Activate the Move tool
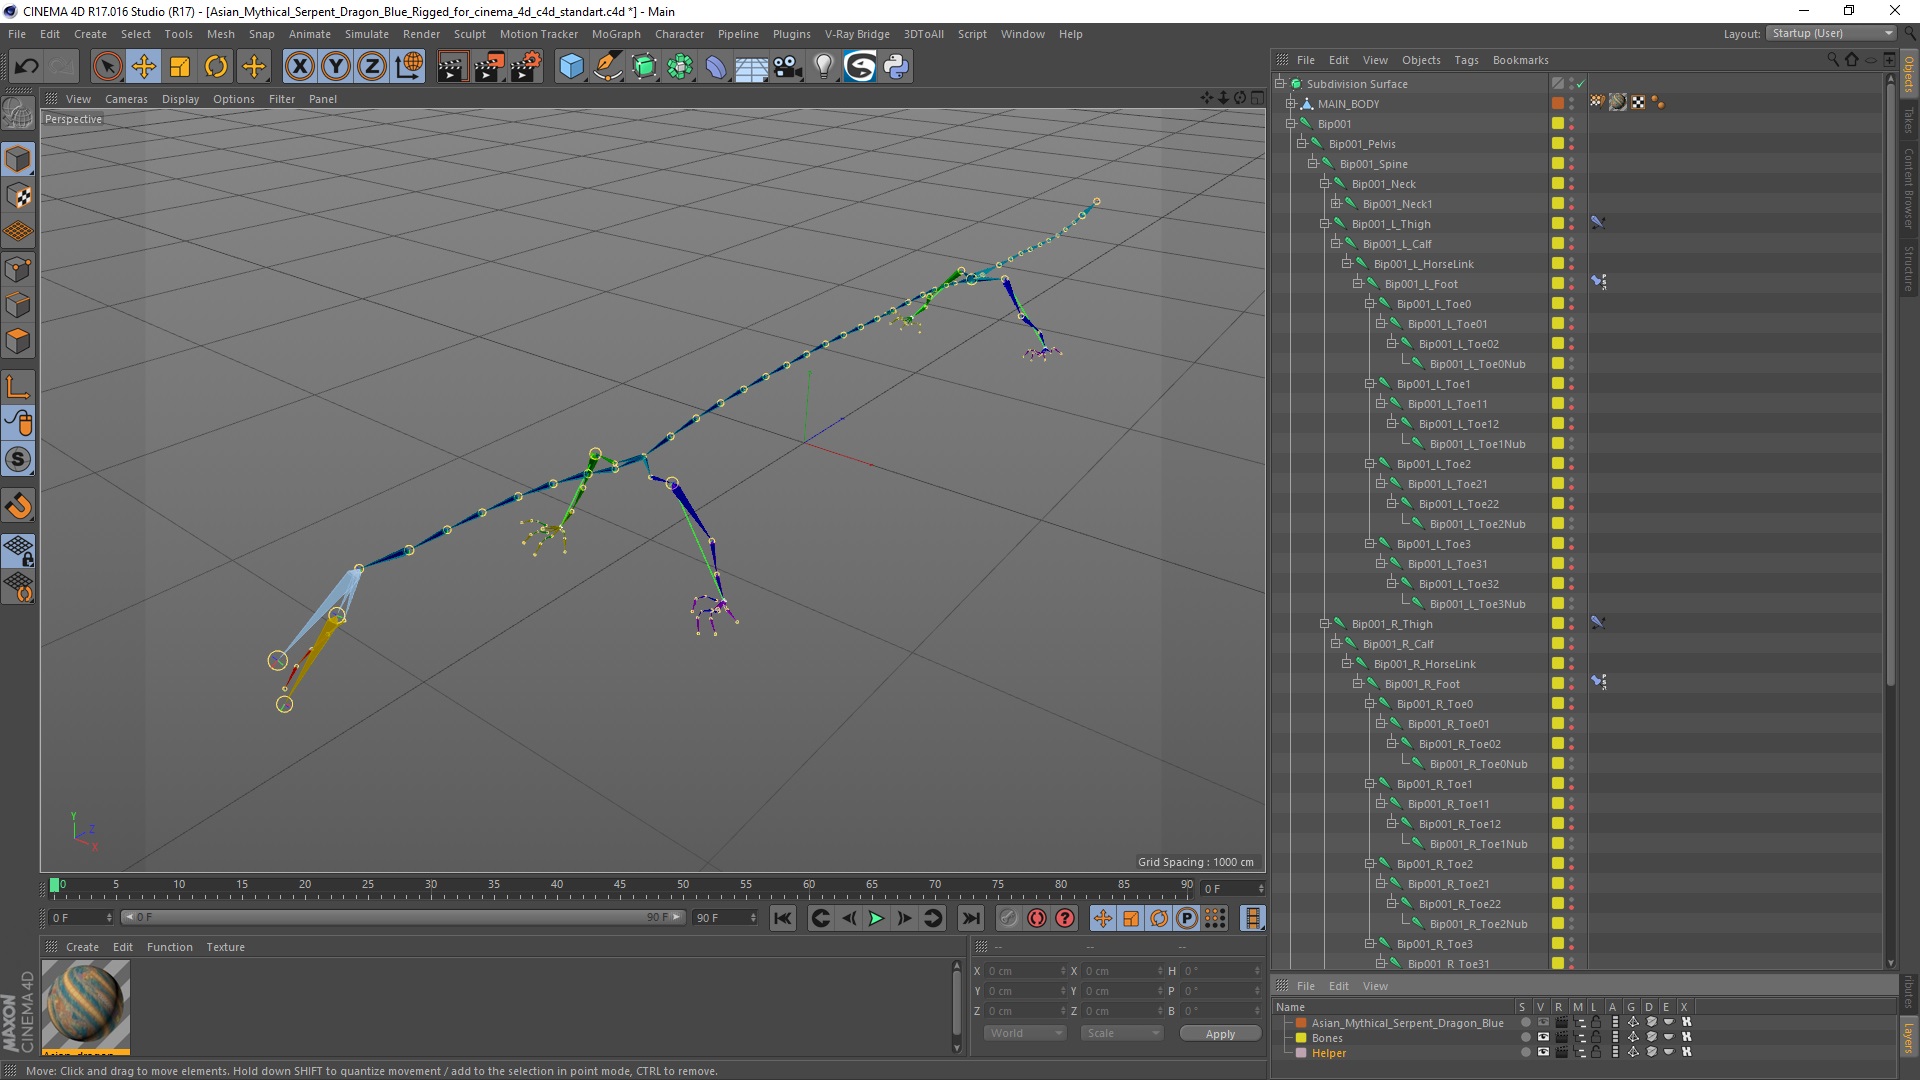 click(x=144, y=67)
